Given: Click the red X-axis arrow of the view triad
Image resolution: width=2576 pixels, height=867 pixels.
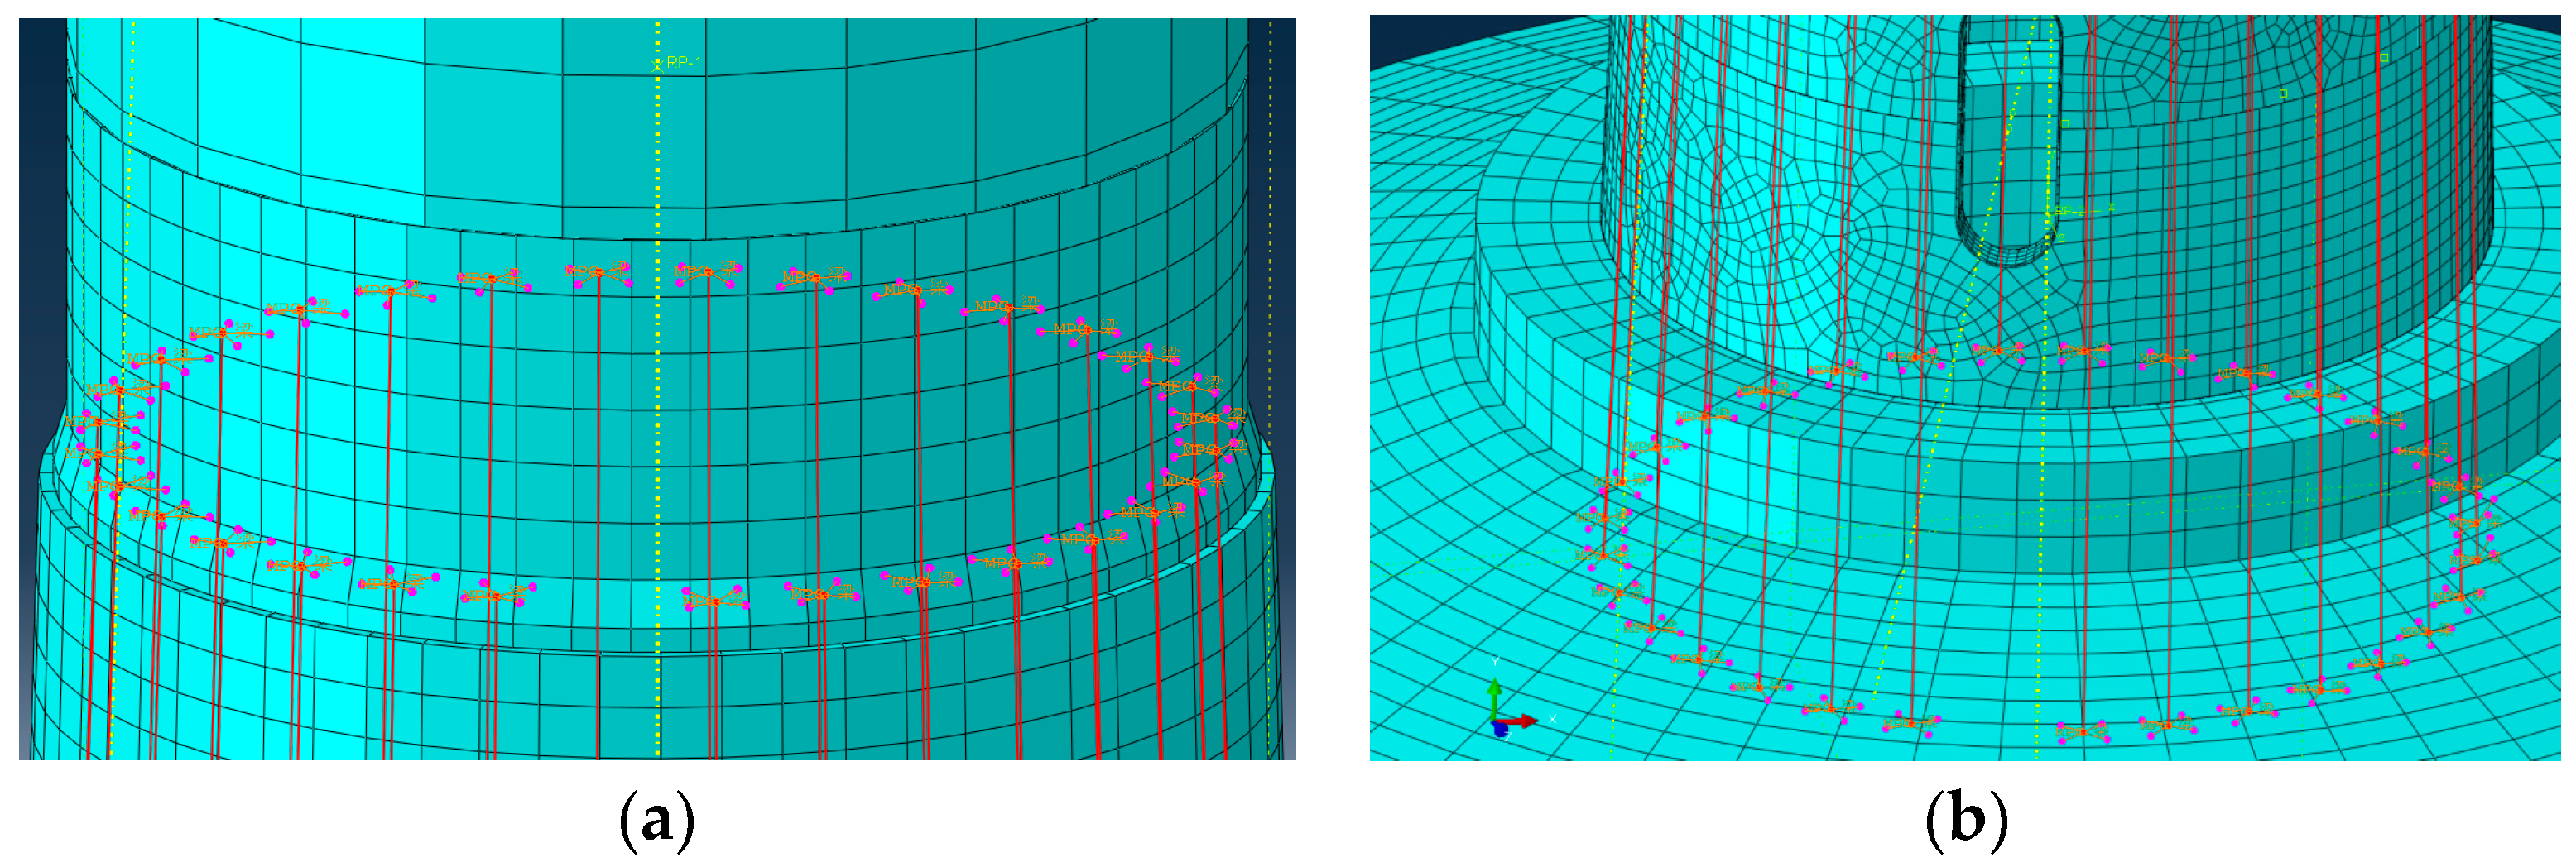Looking at the screenshot, I should click(x=1523, y=720).
